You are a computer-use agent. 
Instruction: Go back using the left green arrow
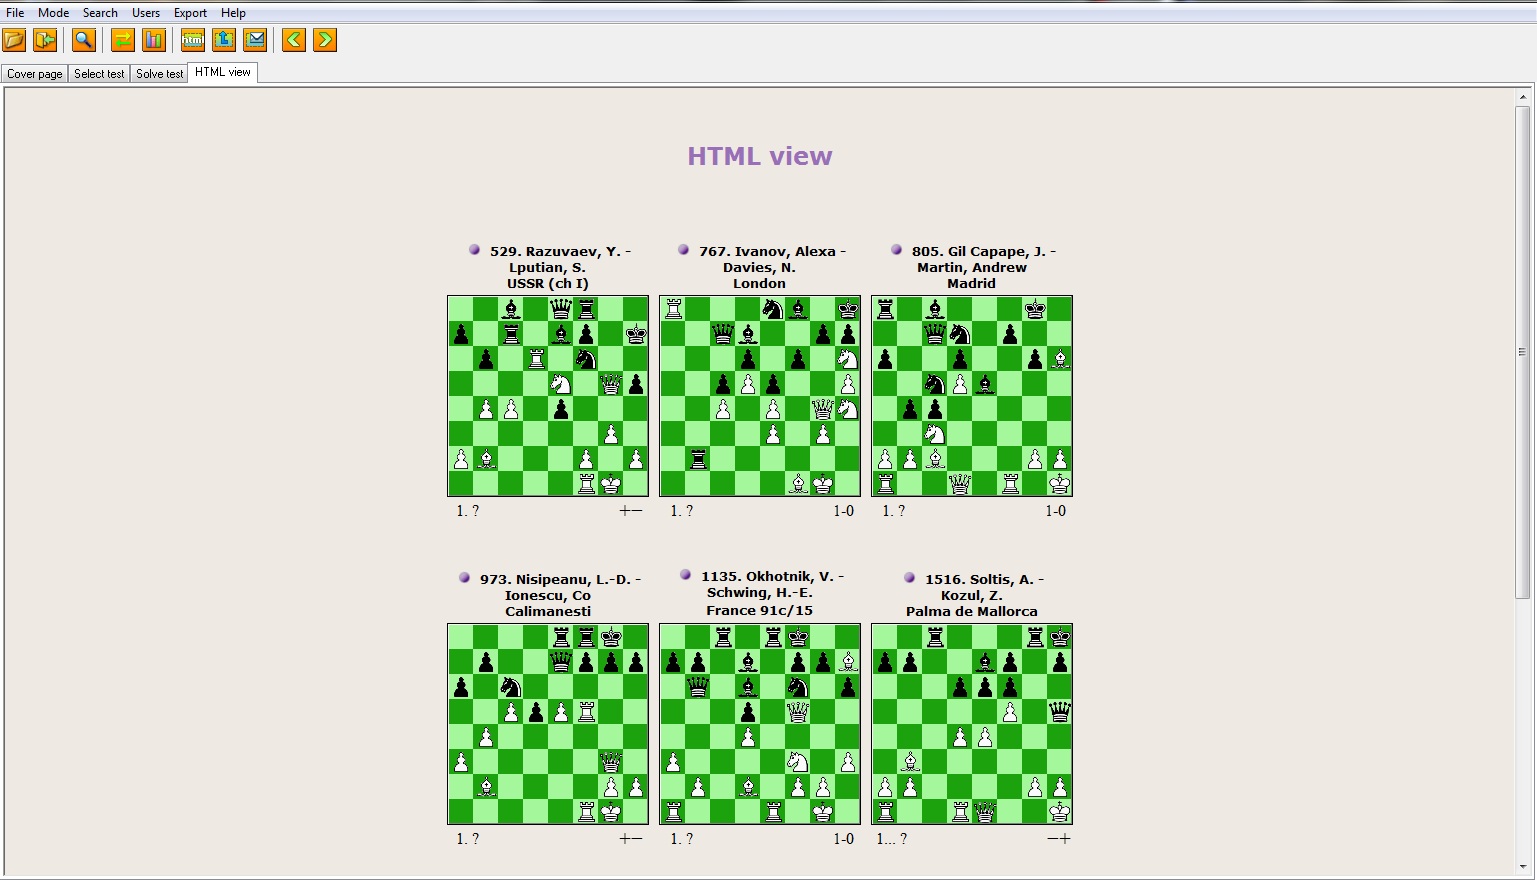292,40
